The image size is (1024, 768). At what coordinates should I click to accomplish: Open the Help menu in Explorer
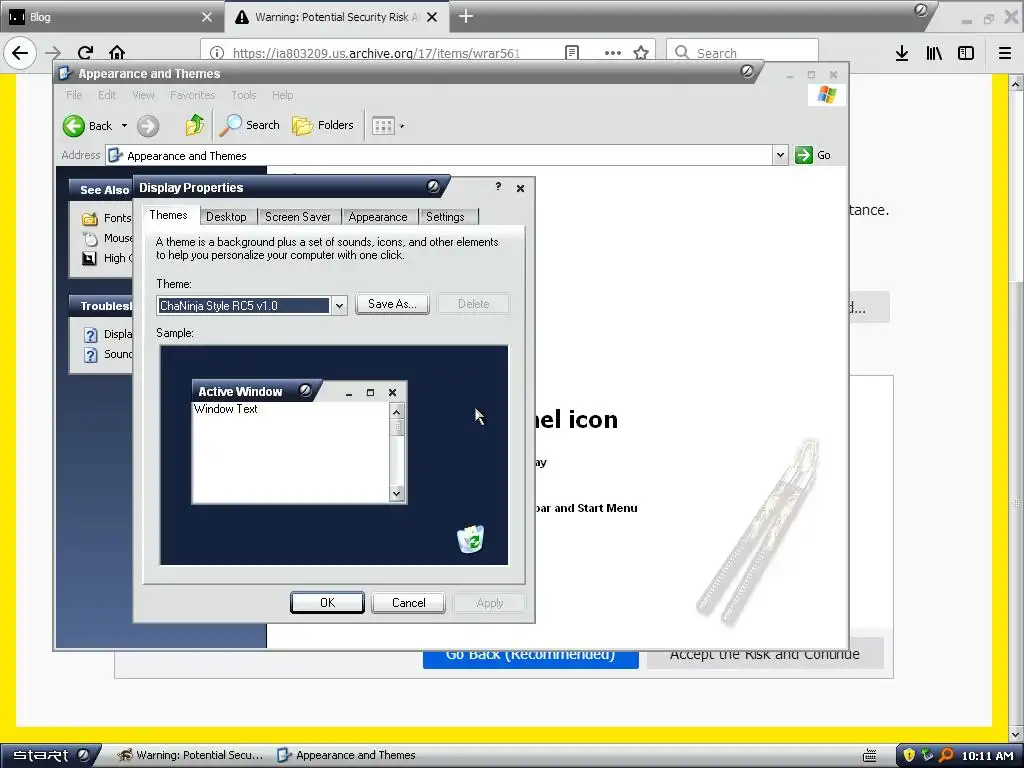[x=282, y=95]
